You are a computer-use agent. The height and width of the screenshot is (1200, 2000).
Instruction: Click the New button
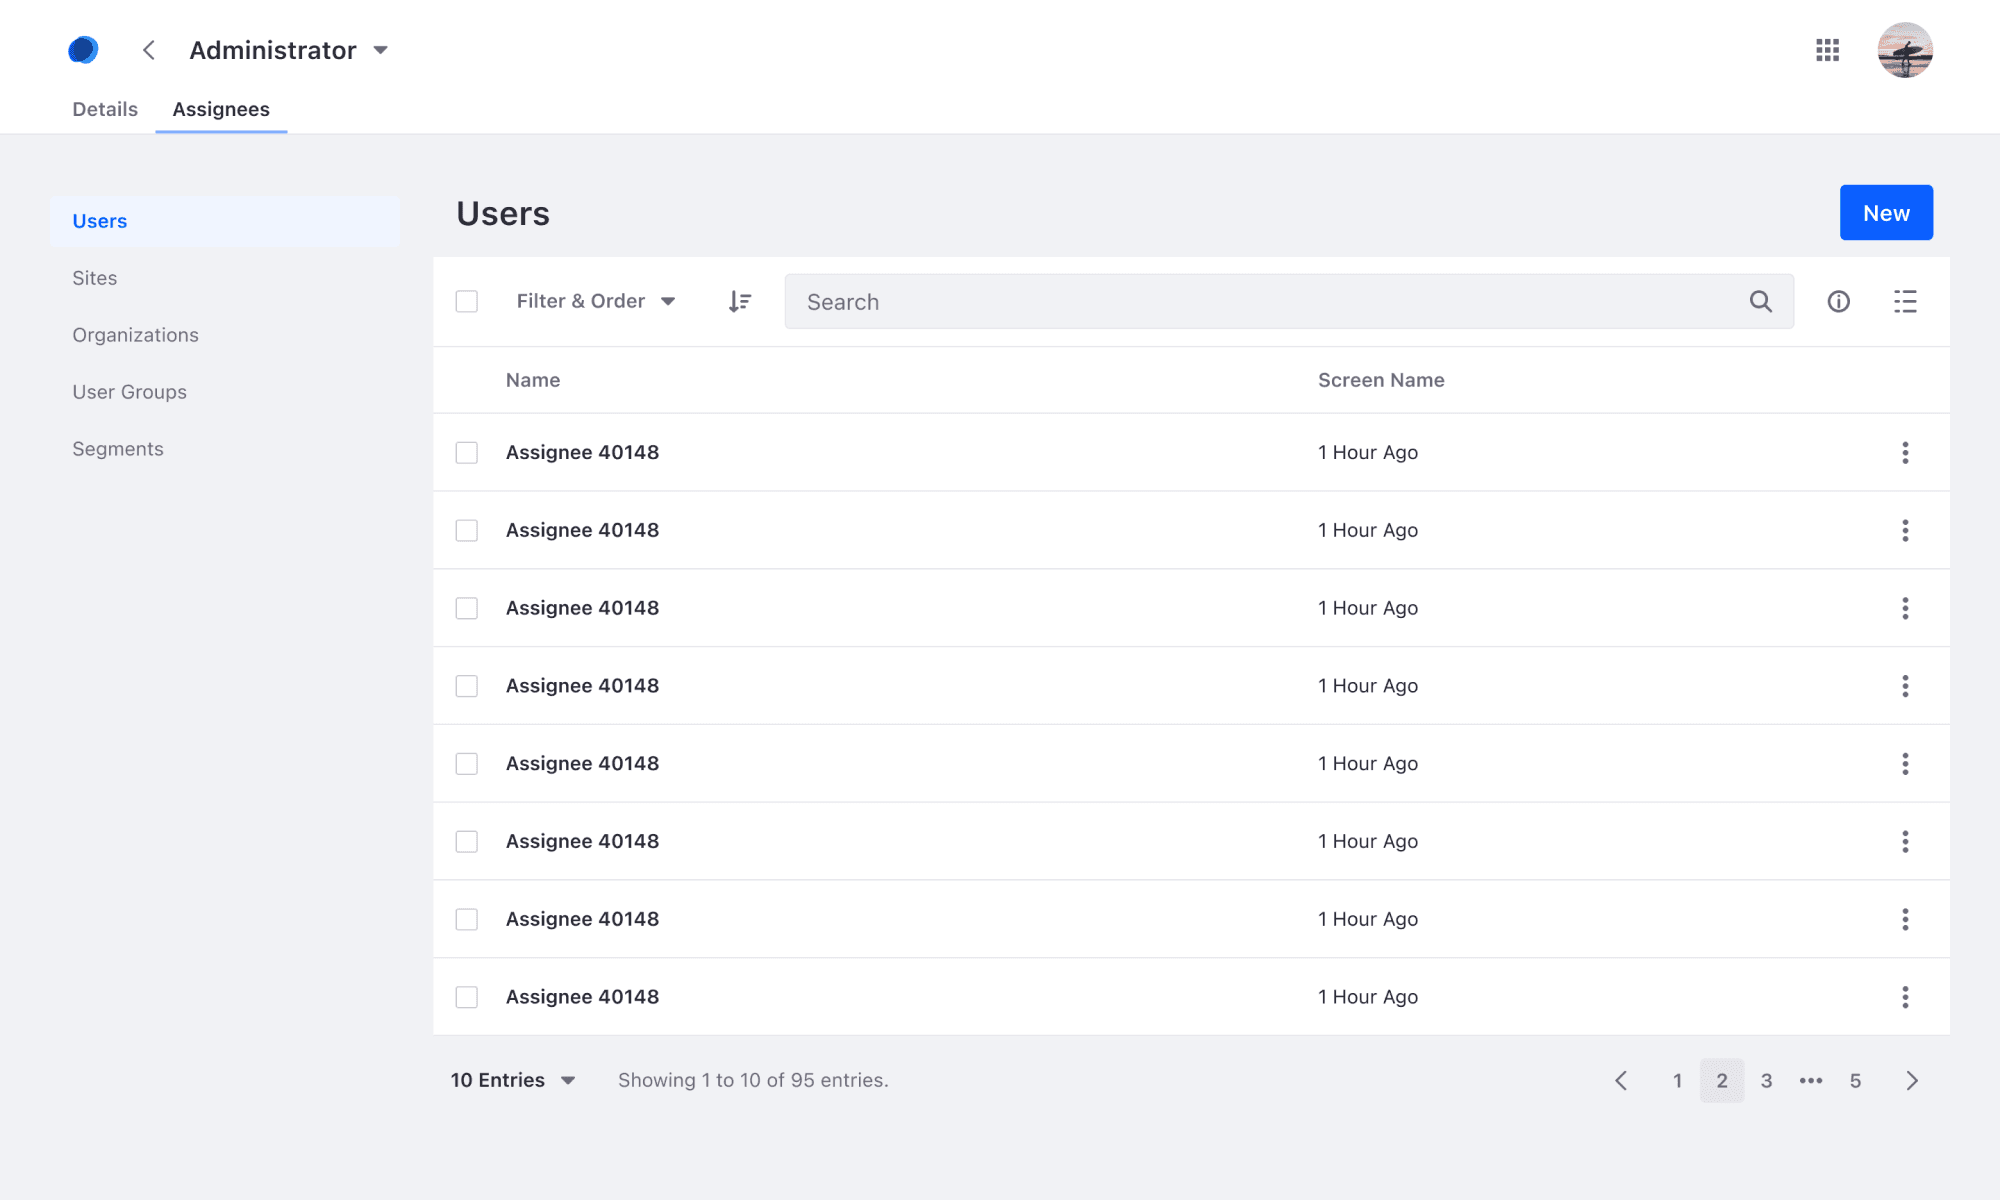[1886, 212]
